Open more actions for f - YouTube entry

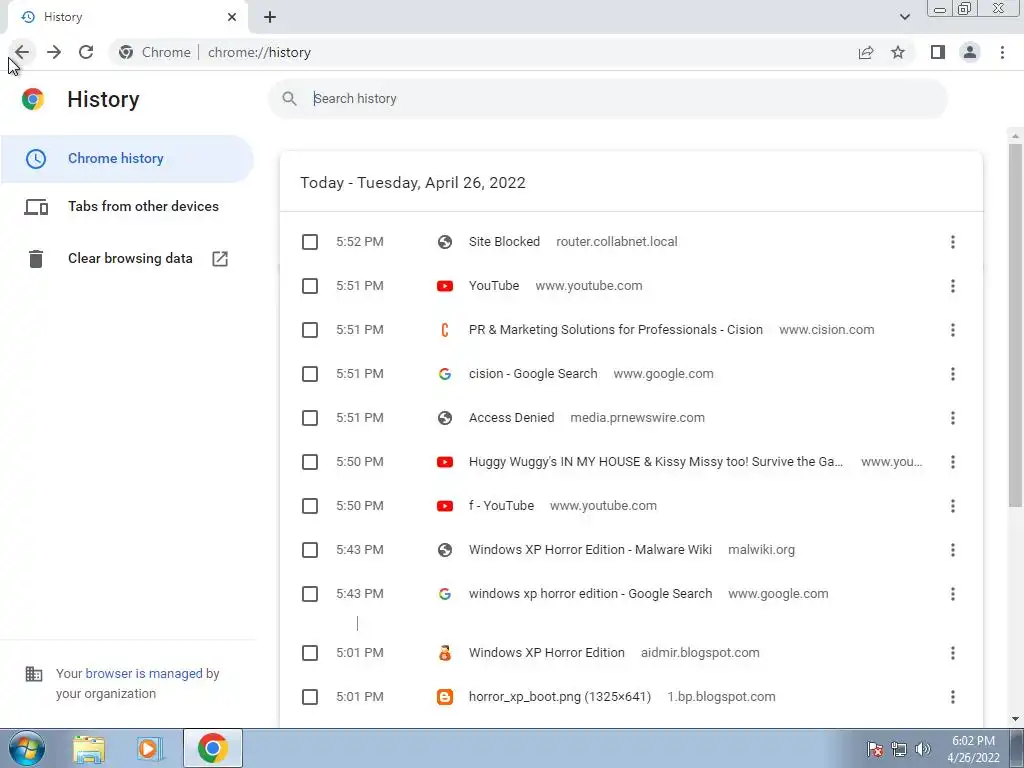click(953, 506)
